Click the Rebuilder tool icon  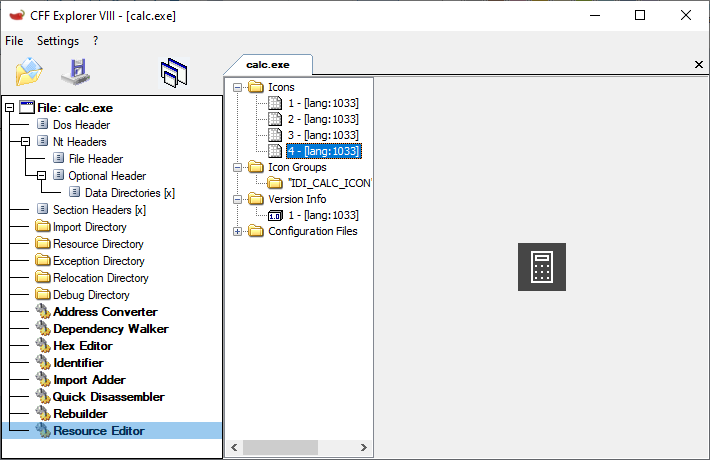[43, 413]
